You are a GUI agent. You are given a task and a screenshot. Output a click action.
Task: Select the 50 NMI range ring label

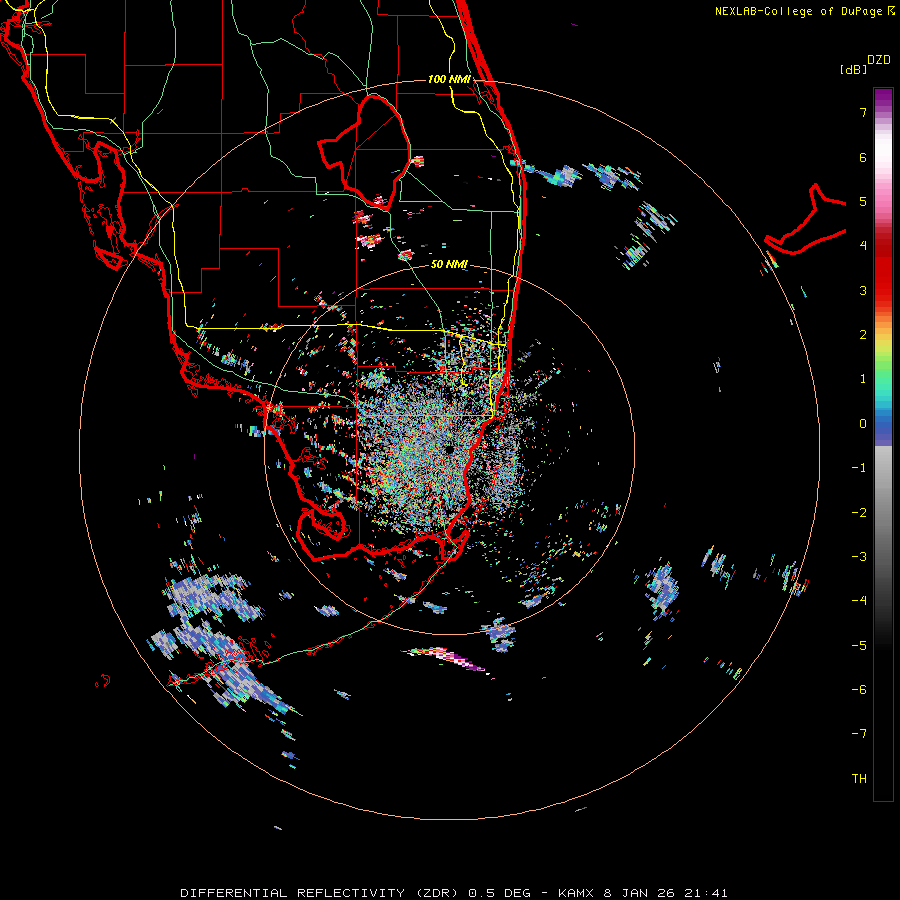[x=449, y=264]
